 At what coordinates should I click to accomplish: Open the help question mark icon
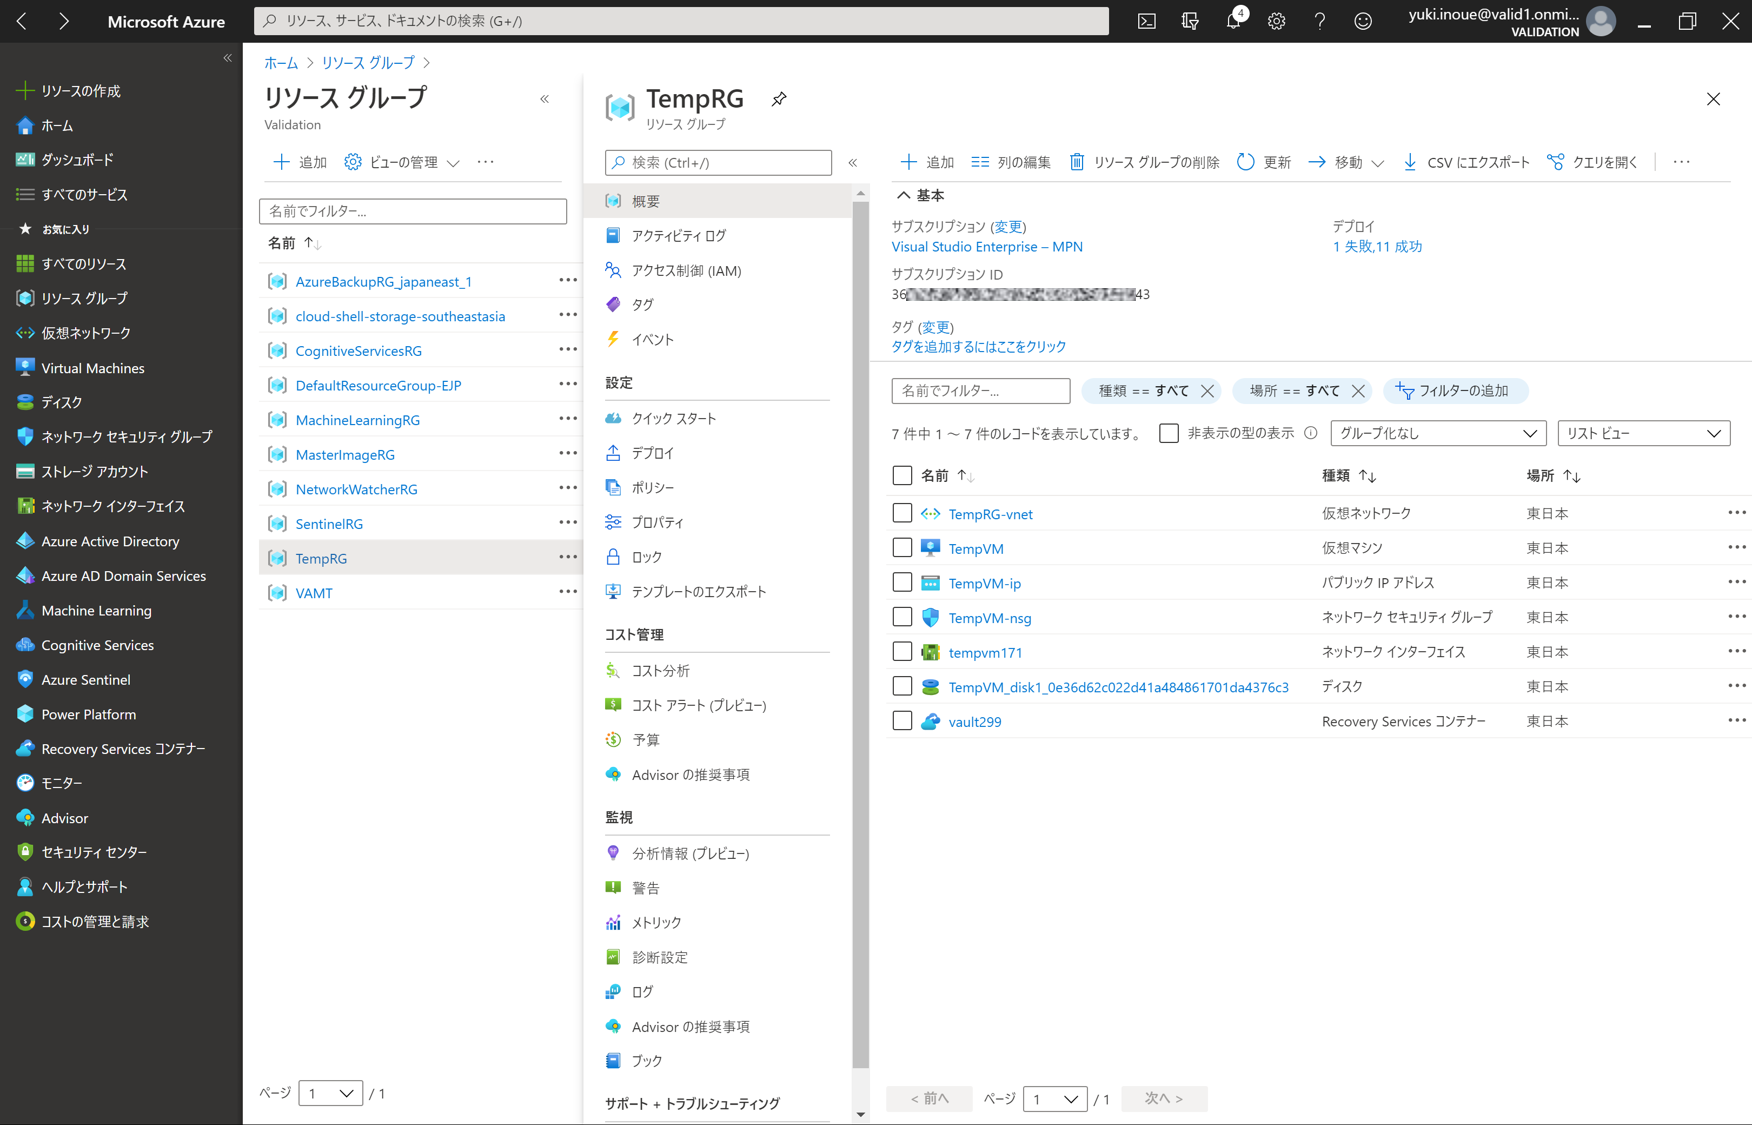pos(1320,21)
